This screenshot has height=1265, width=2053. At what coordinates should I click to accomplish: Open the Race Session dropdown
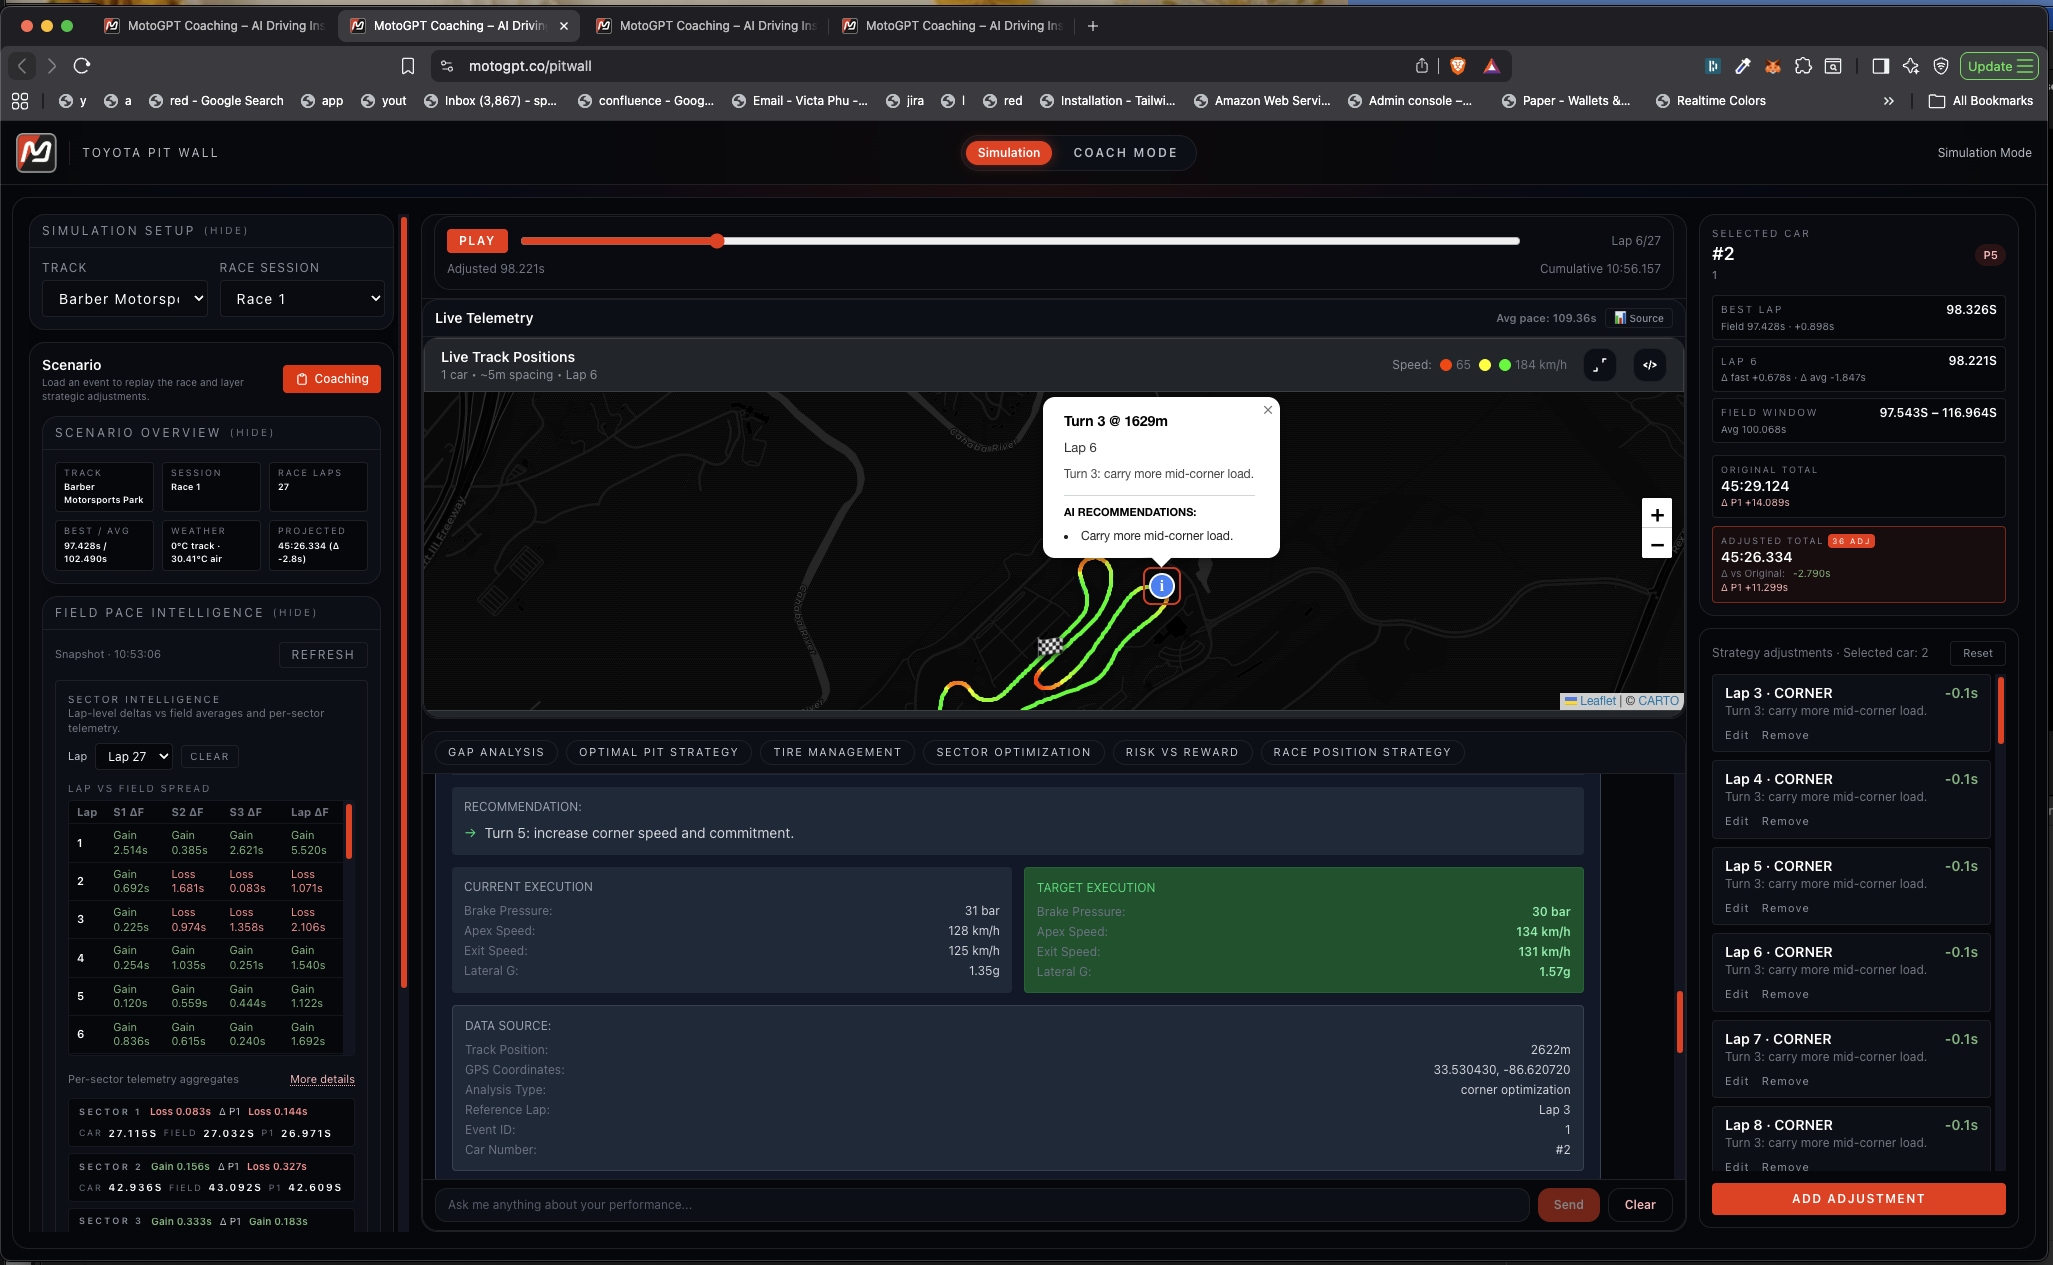point(302,299)
